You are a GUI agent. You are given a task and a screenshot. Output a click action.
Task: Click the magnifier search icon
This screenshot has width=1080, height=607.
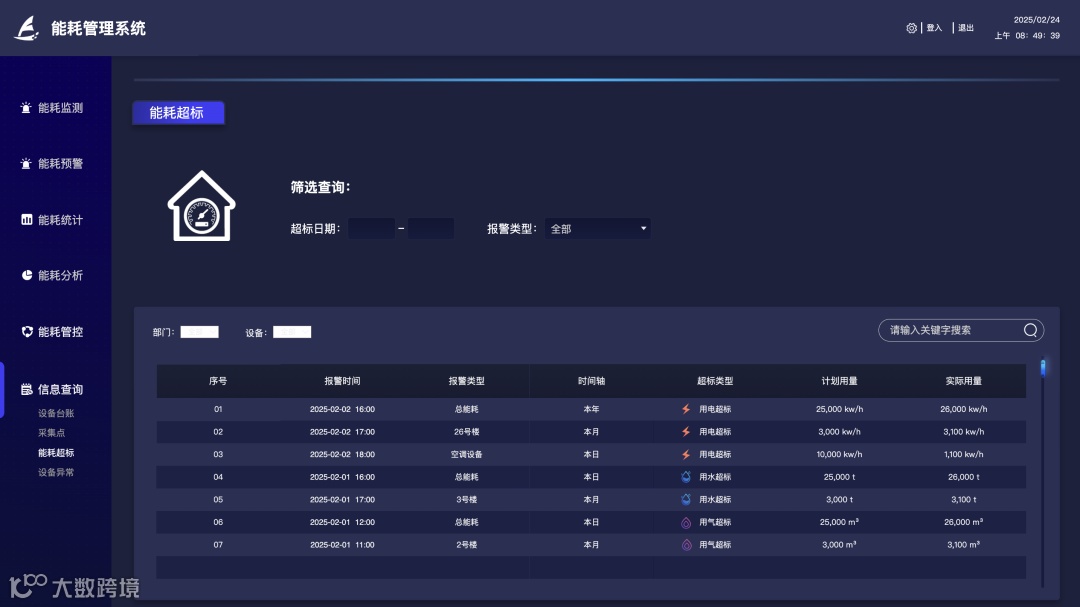[1030, 331]
